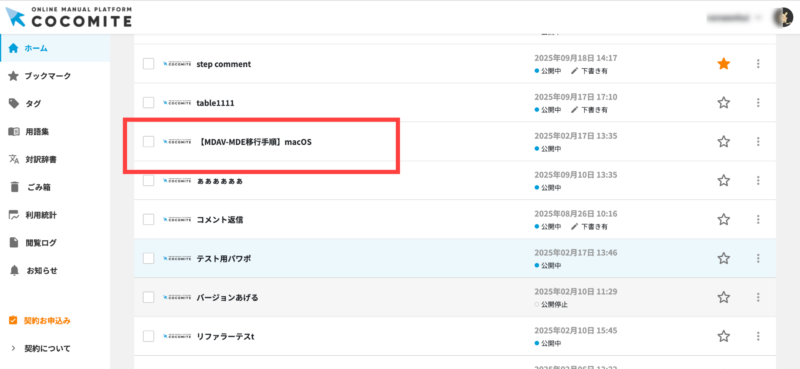Open the 【MDAV-MDE移行手順】macOS manual
Image resolution: width=800 pixels, height=369 pixels.
point(254,142)
